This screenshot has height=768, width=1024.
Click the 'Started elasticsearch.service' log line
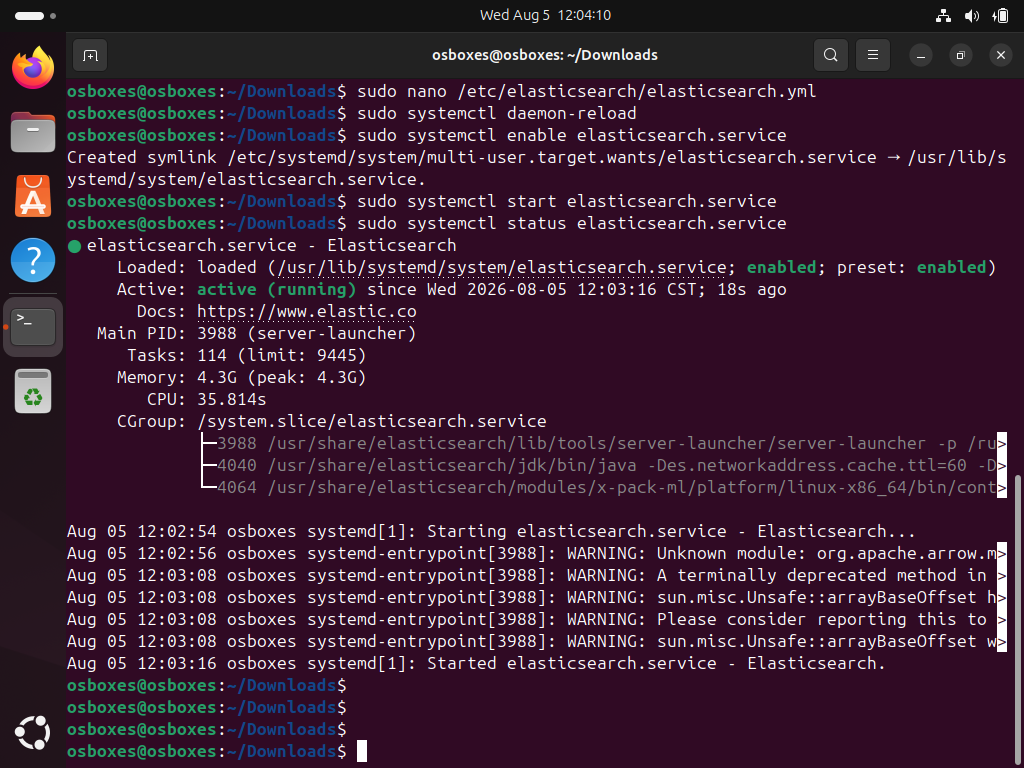[476, 664]
